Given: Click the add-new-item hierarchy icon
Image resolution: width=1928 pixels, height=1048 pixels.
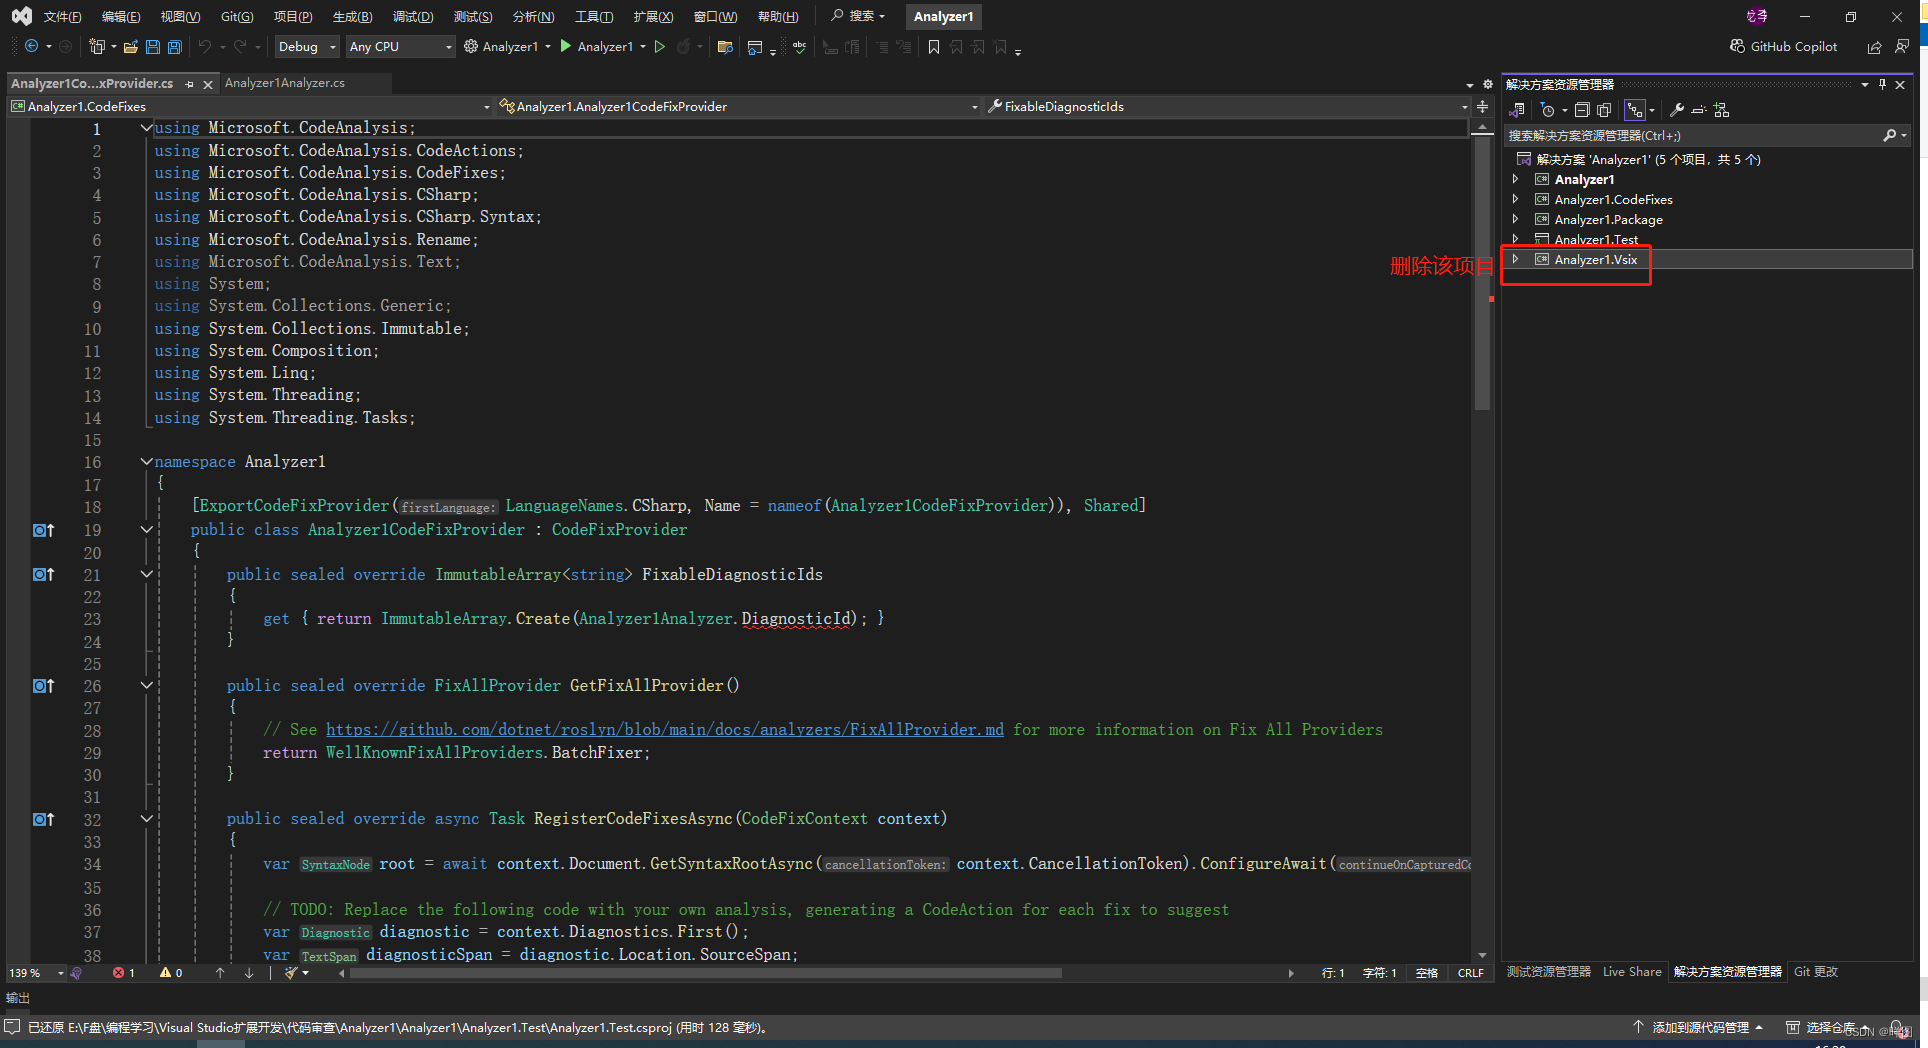Looking at the screenshot, I should 1721,110.
